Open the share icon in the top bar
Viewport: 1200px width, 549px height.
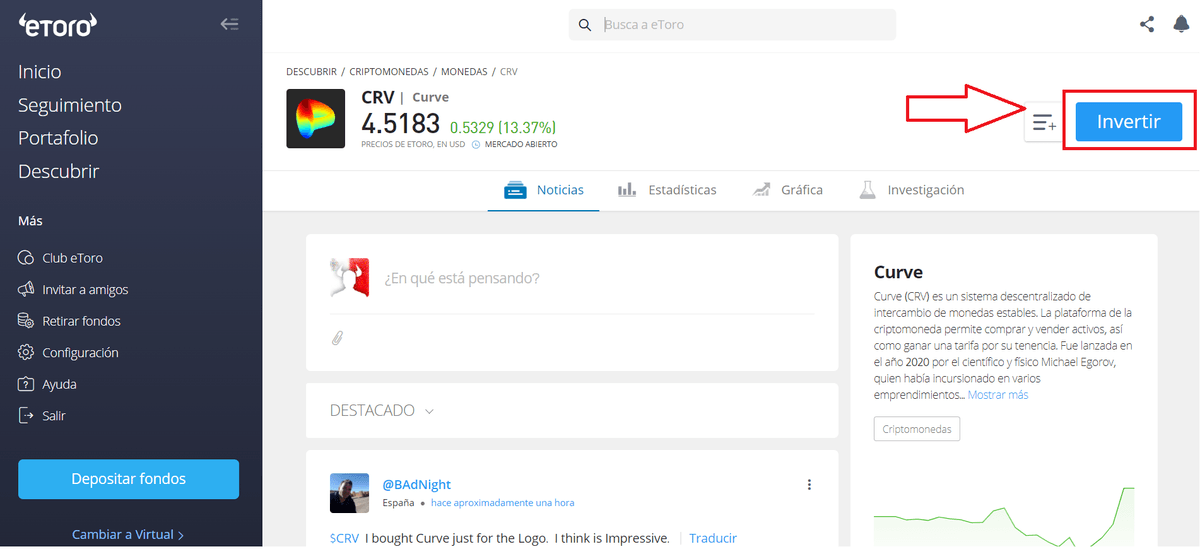coord(1147,24)
